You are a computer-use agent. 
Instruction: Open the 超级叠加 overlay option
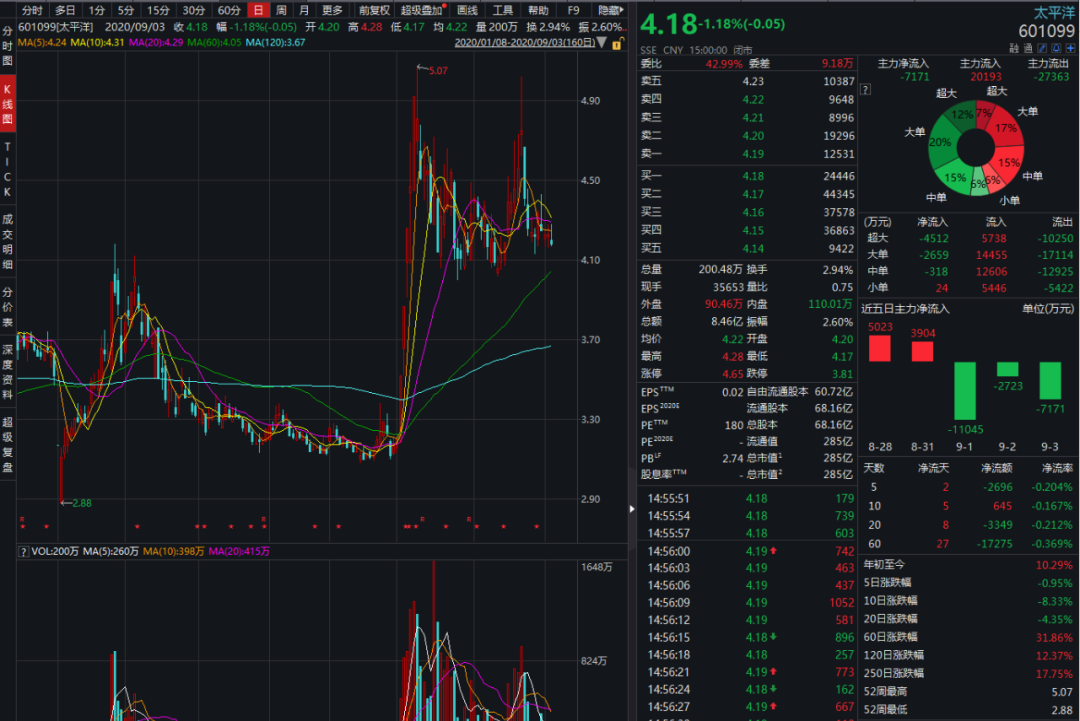pyautogui.click(x=422, y=10)
